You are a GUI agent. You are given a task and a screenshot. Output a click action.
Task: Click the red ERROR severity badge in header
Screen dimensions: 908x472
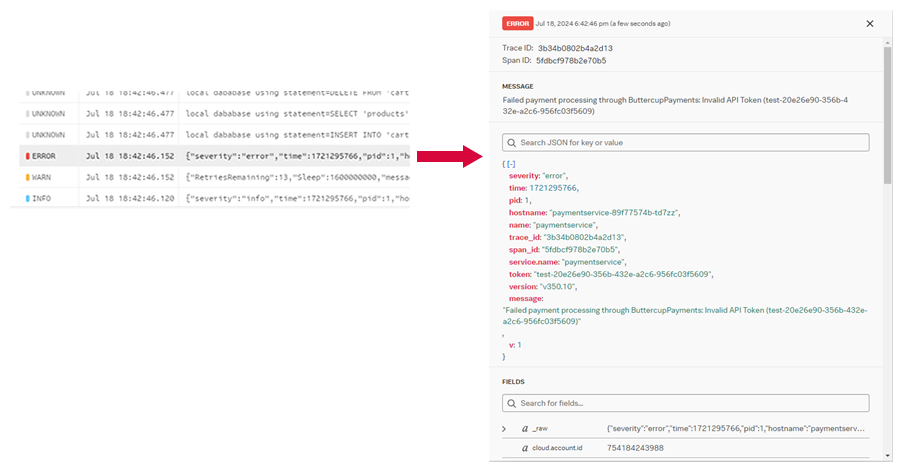pos(517,23)
